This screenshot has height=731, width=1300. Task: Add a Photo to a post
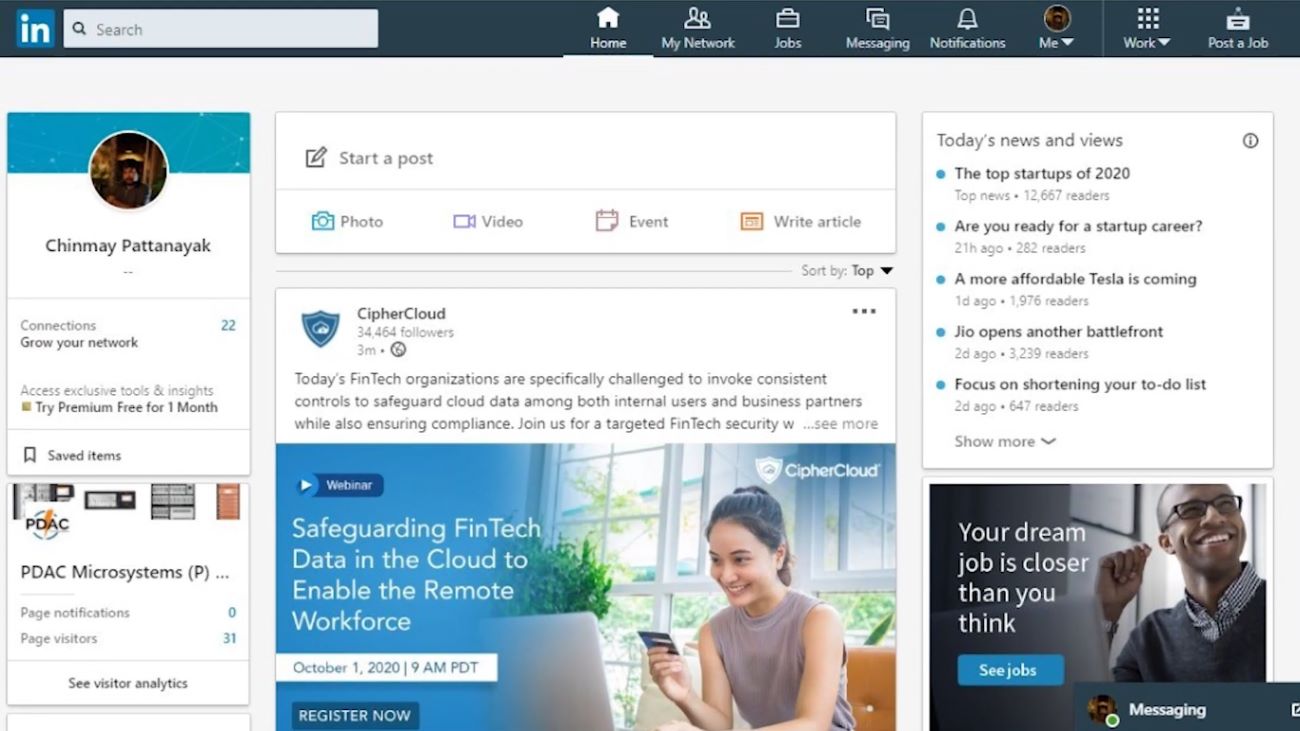tap(347, 221)
